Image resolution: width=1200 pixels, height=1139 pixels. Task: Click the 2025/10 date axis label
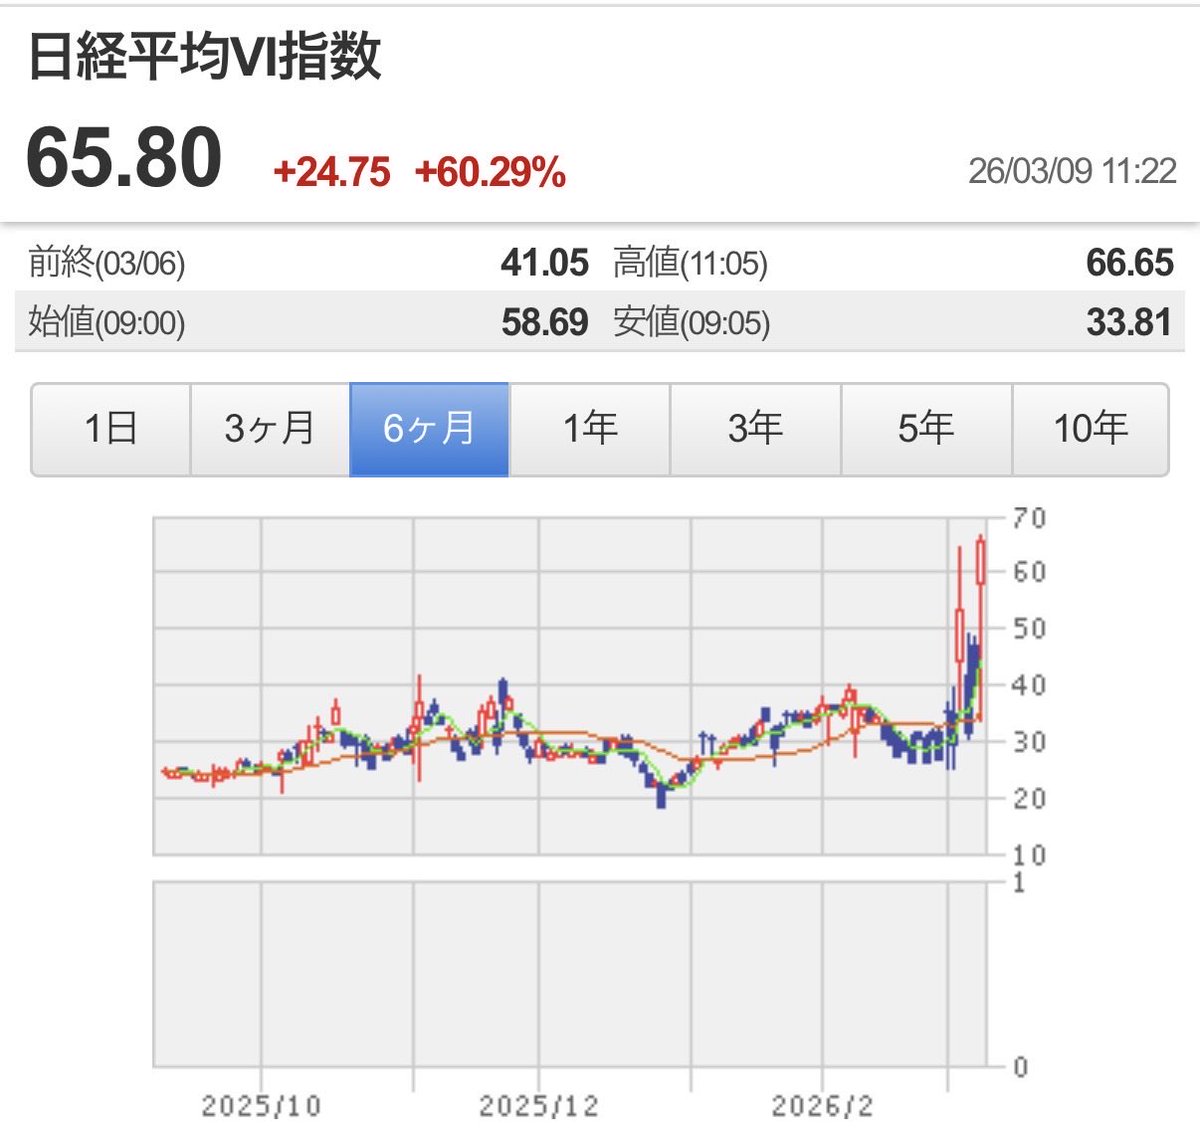pos(261,1106)
